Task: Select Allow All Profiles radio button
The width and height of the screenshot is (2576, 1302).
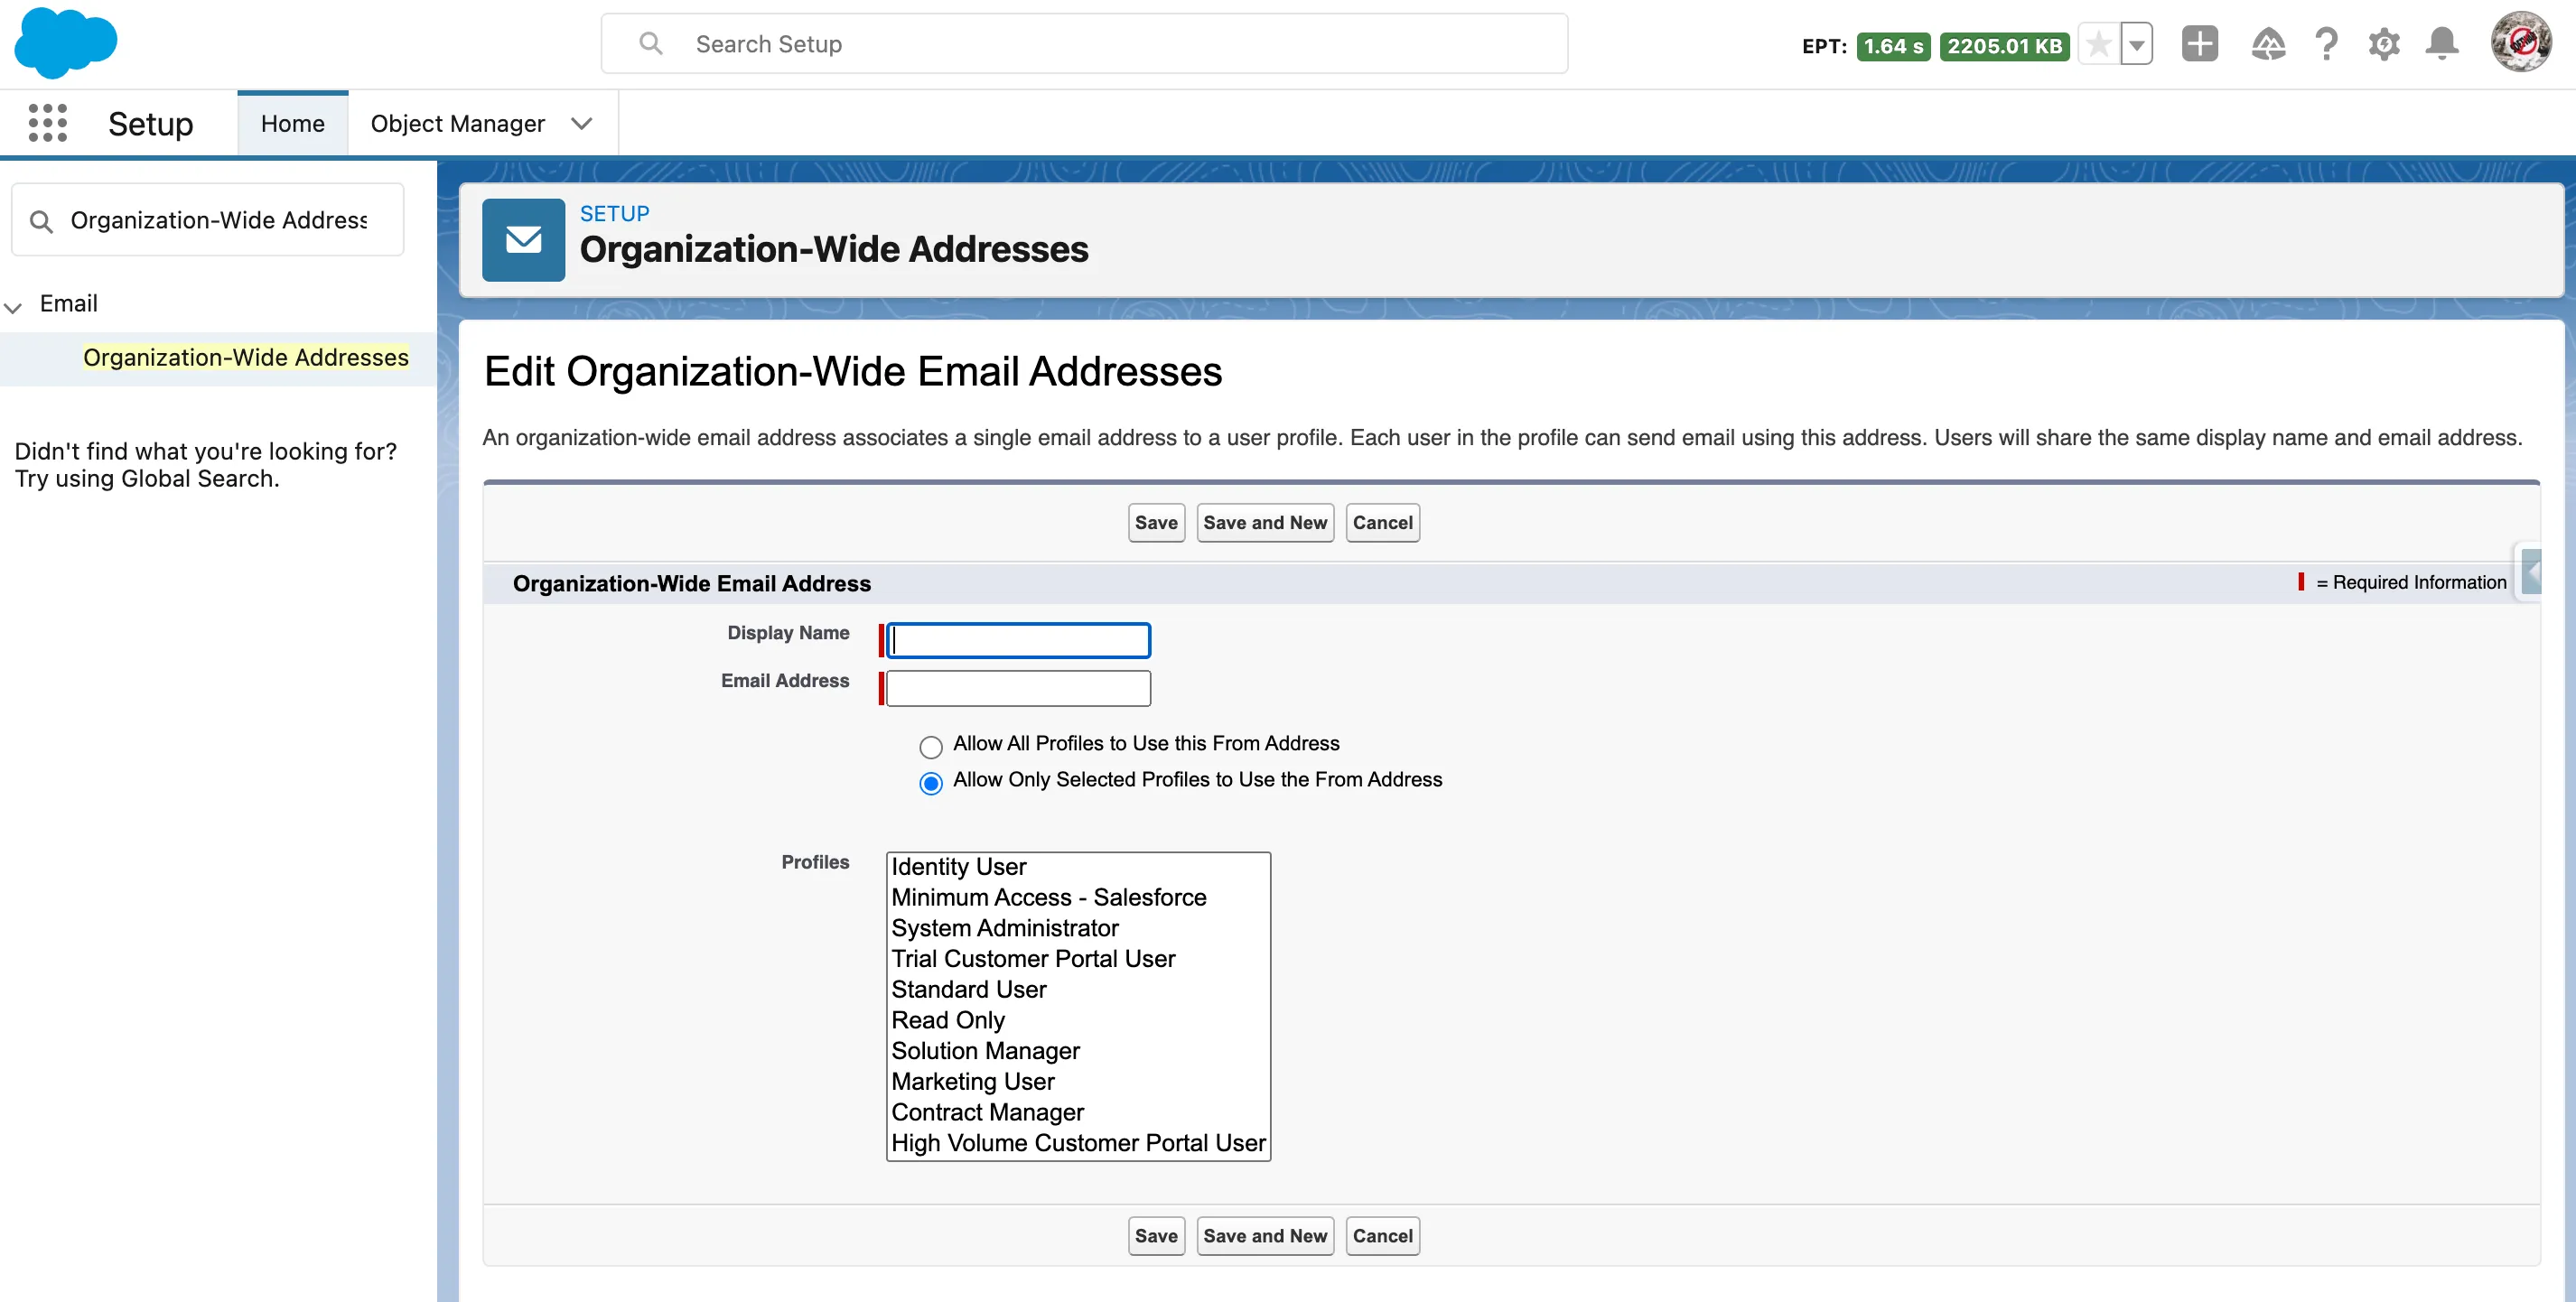Action: [x=930, y=746]
